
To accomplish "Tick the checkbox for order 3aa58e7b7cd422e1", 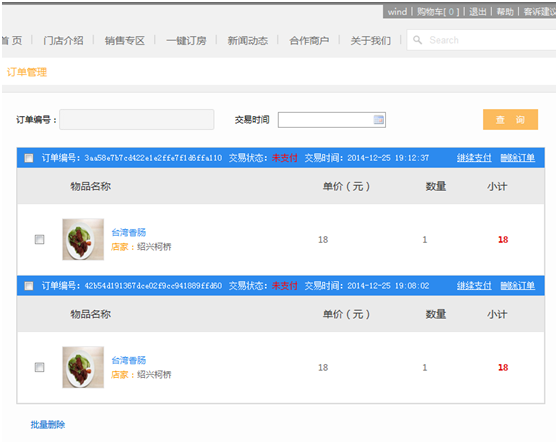I will (29, 158).
